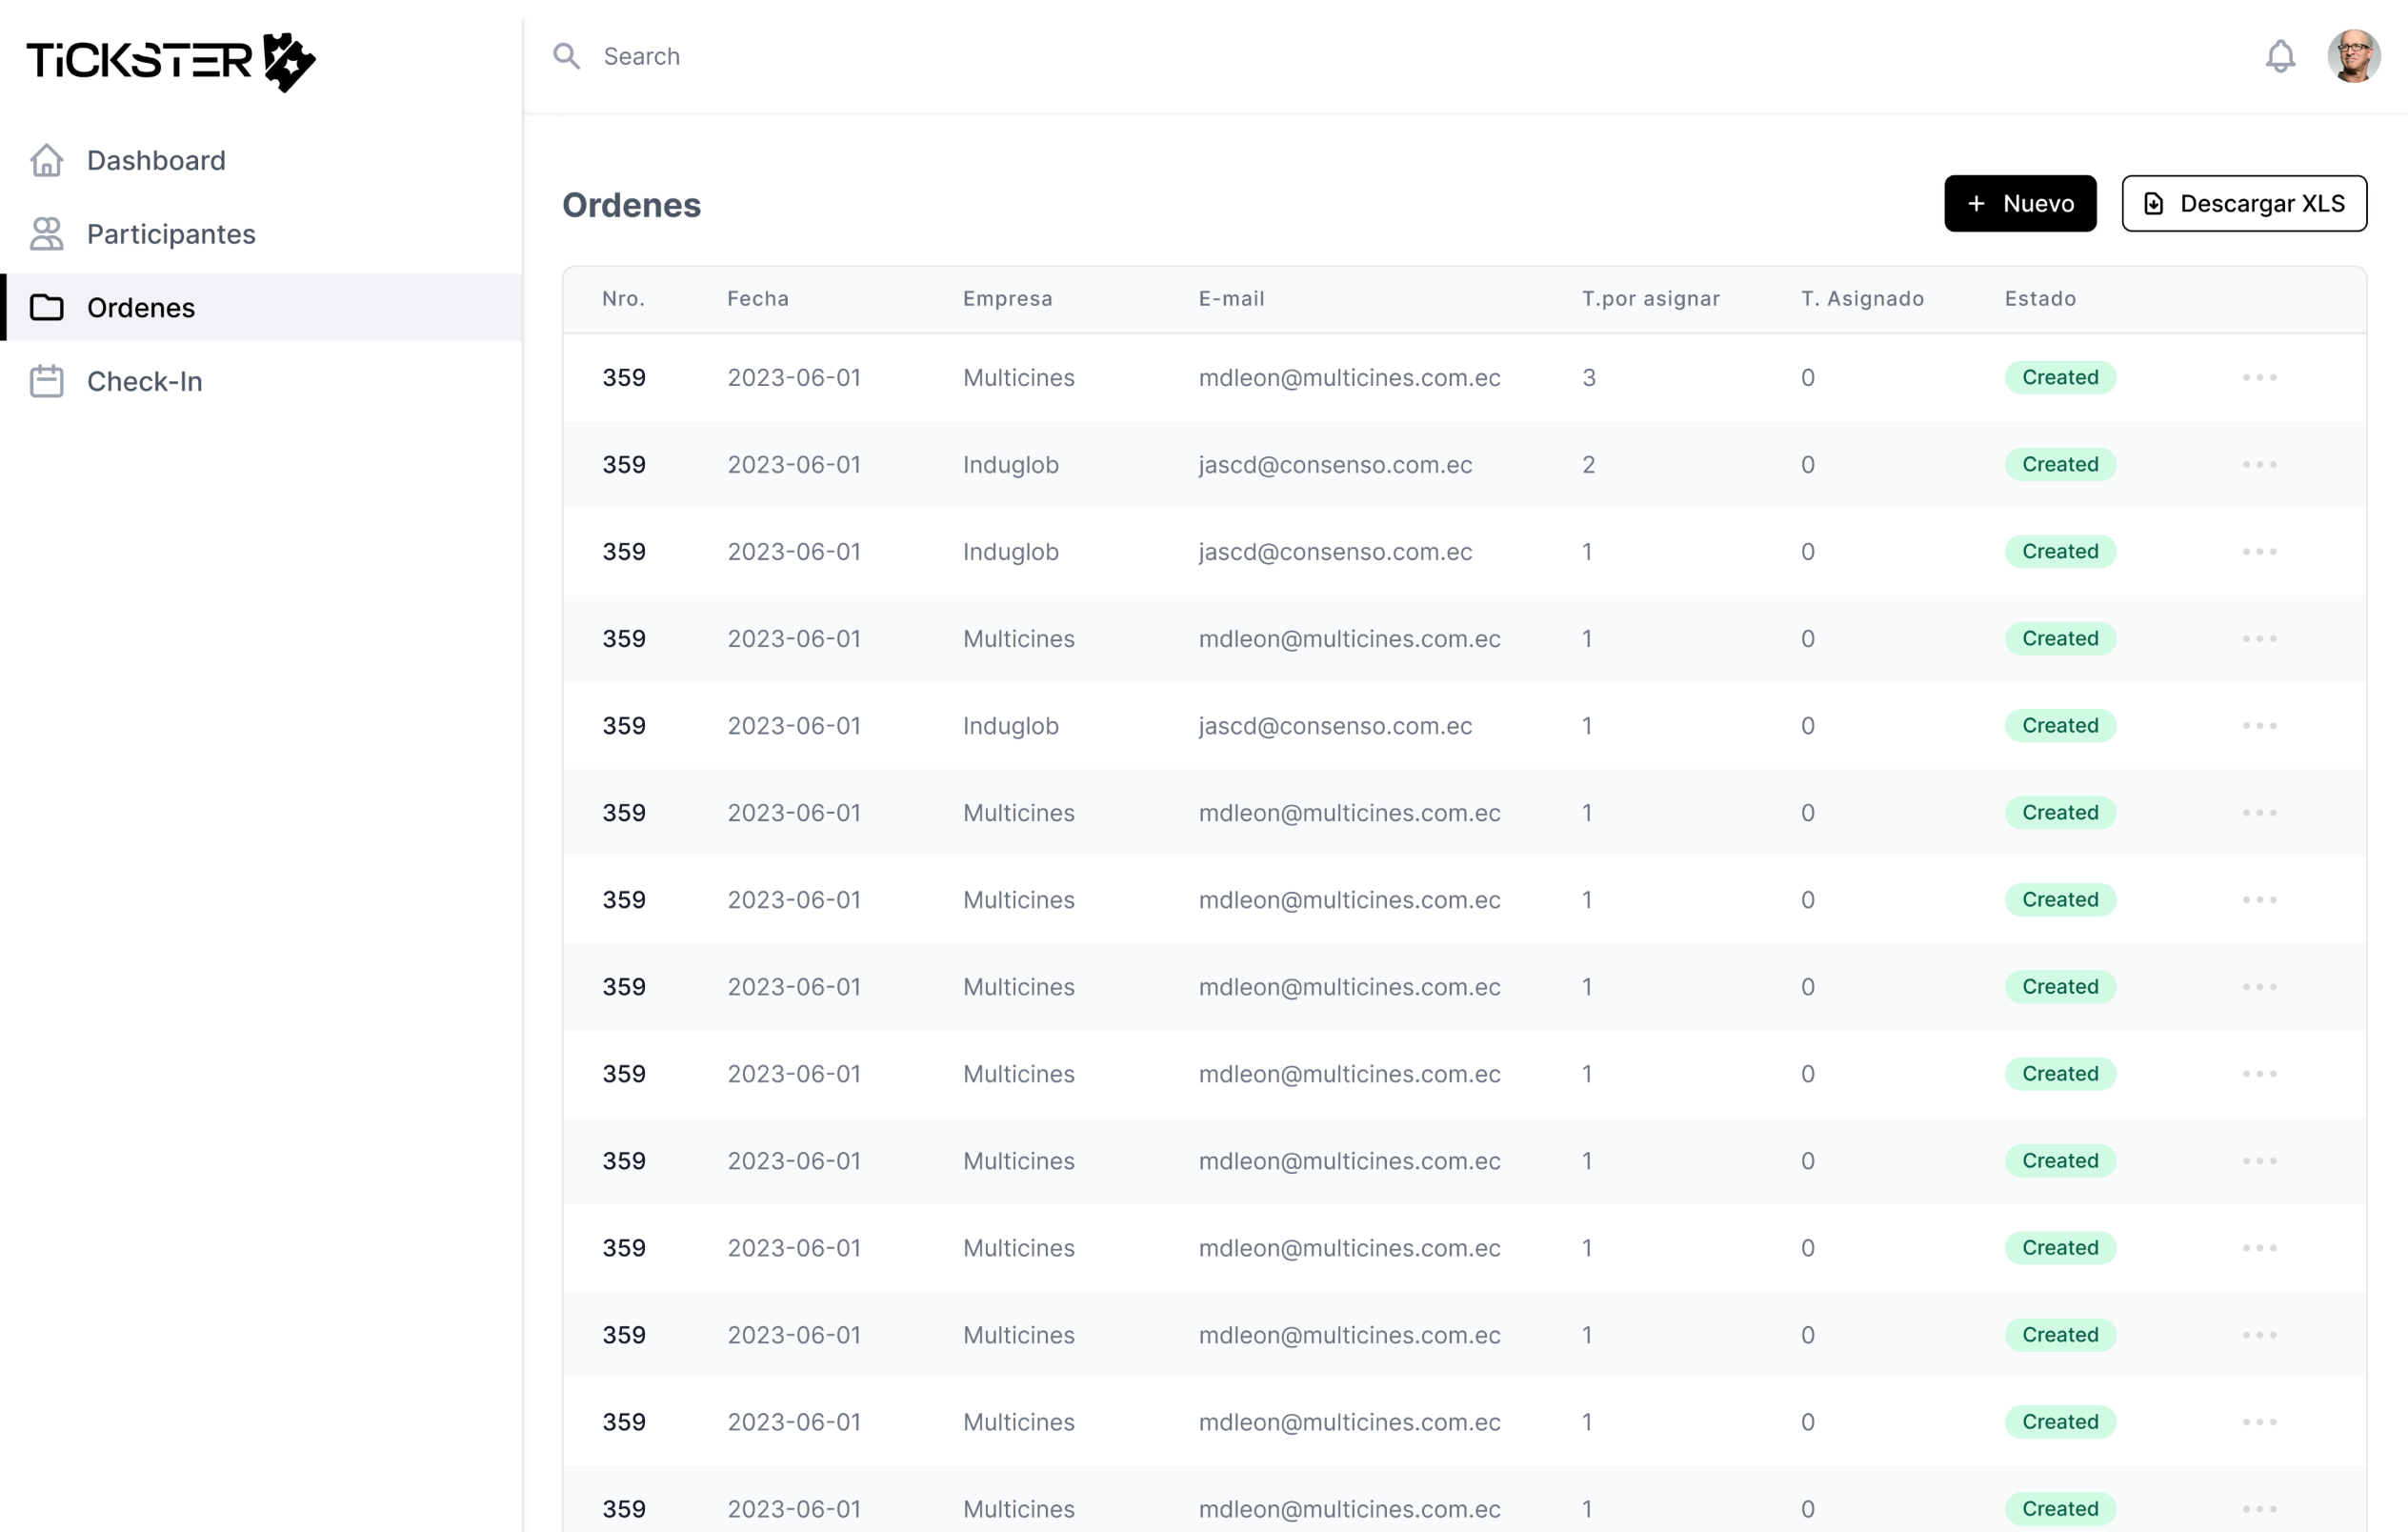
Task: Click the Tickster logo
Action: [x=171, y=61]
